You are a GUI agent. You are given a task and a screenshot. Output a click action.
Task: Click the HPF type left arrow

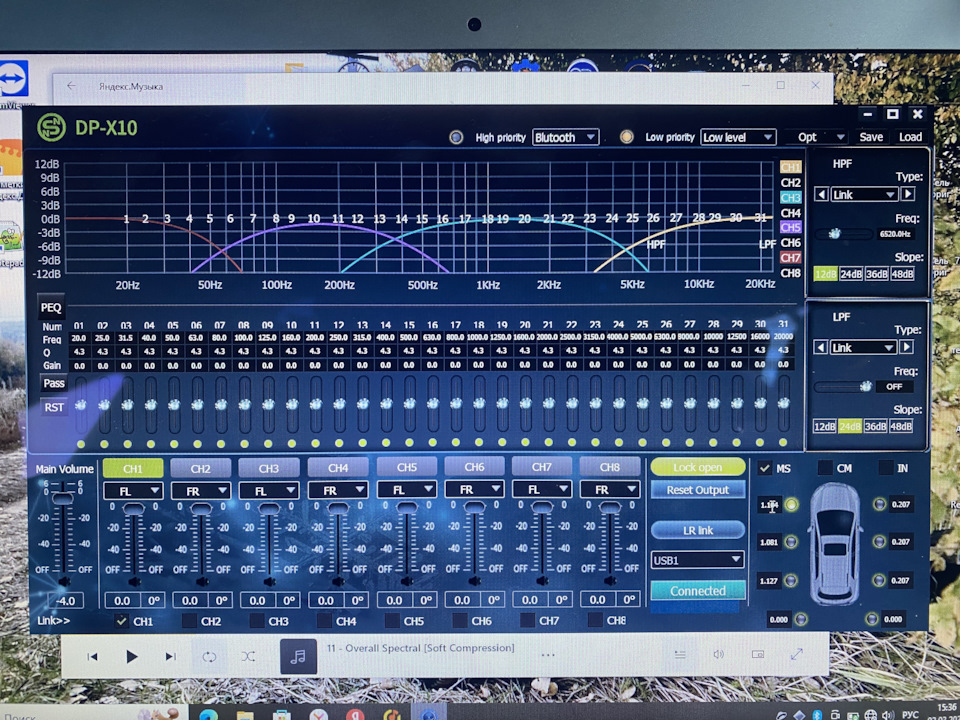[x=821, y=194]
